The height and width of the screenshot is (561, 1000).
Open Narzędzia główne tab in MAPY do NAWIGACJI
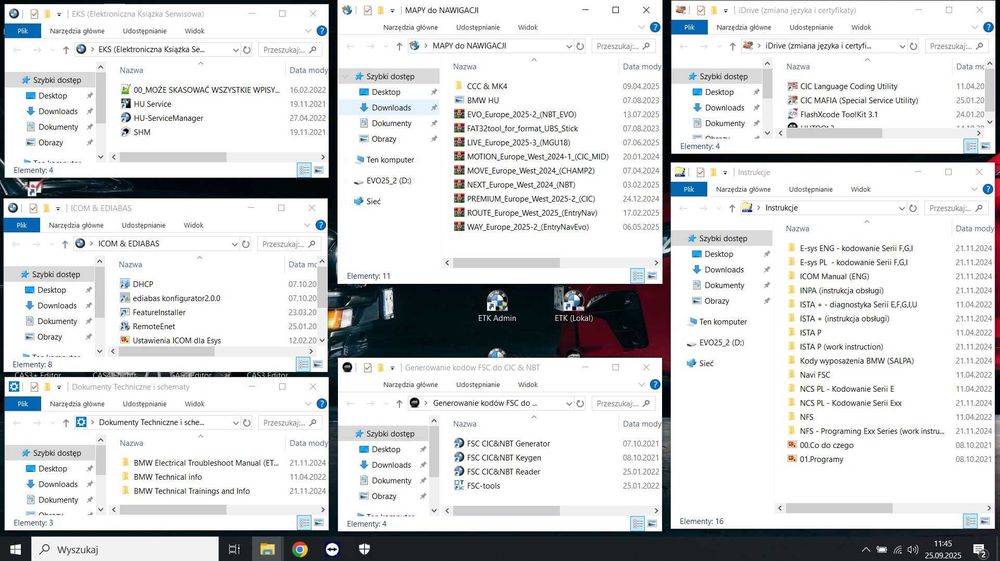[410, 27]
